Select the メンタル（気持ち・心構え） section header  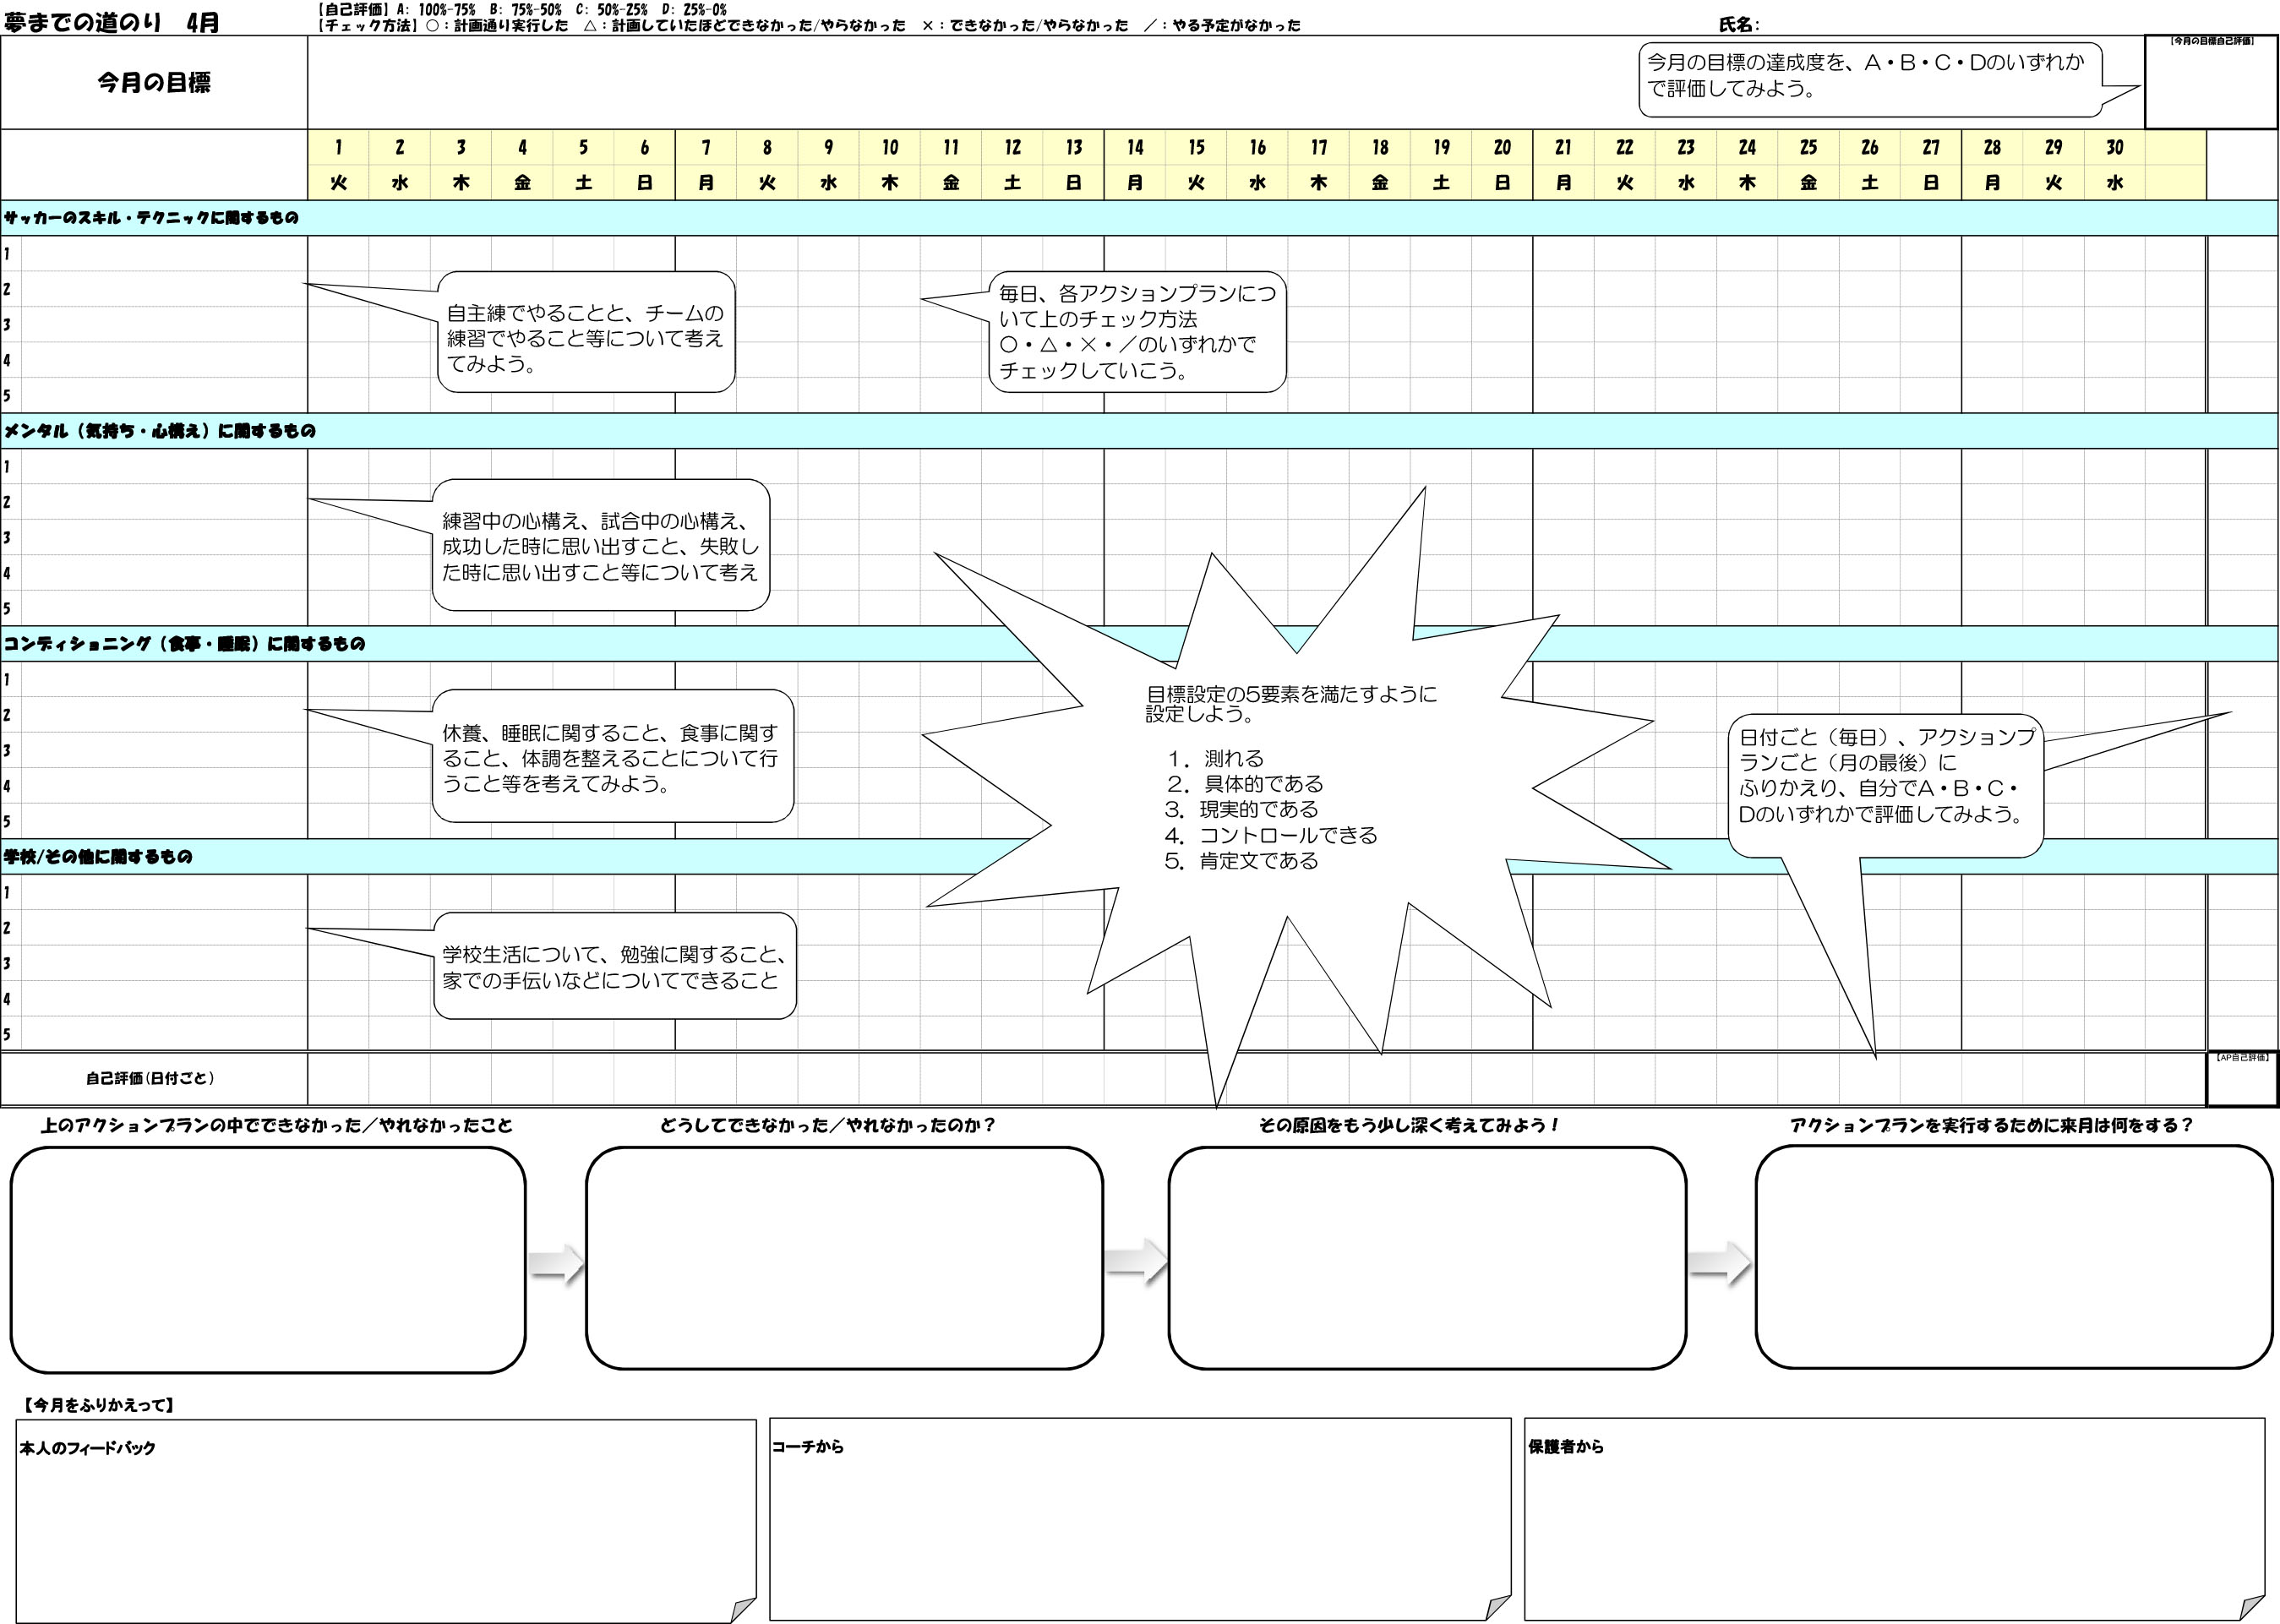pyautogui.click(x=160, y=431)
